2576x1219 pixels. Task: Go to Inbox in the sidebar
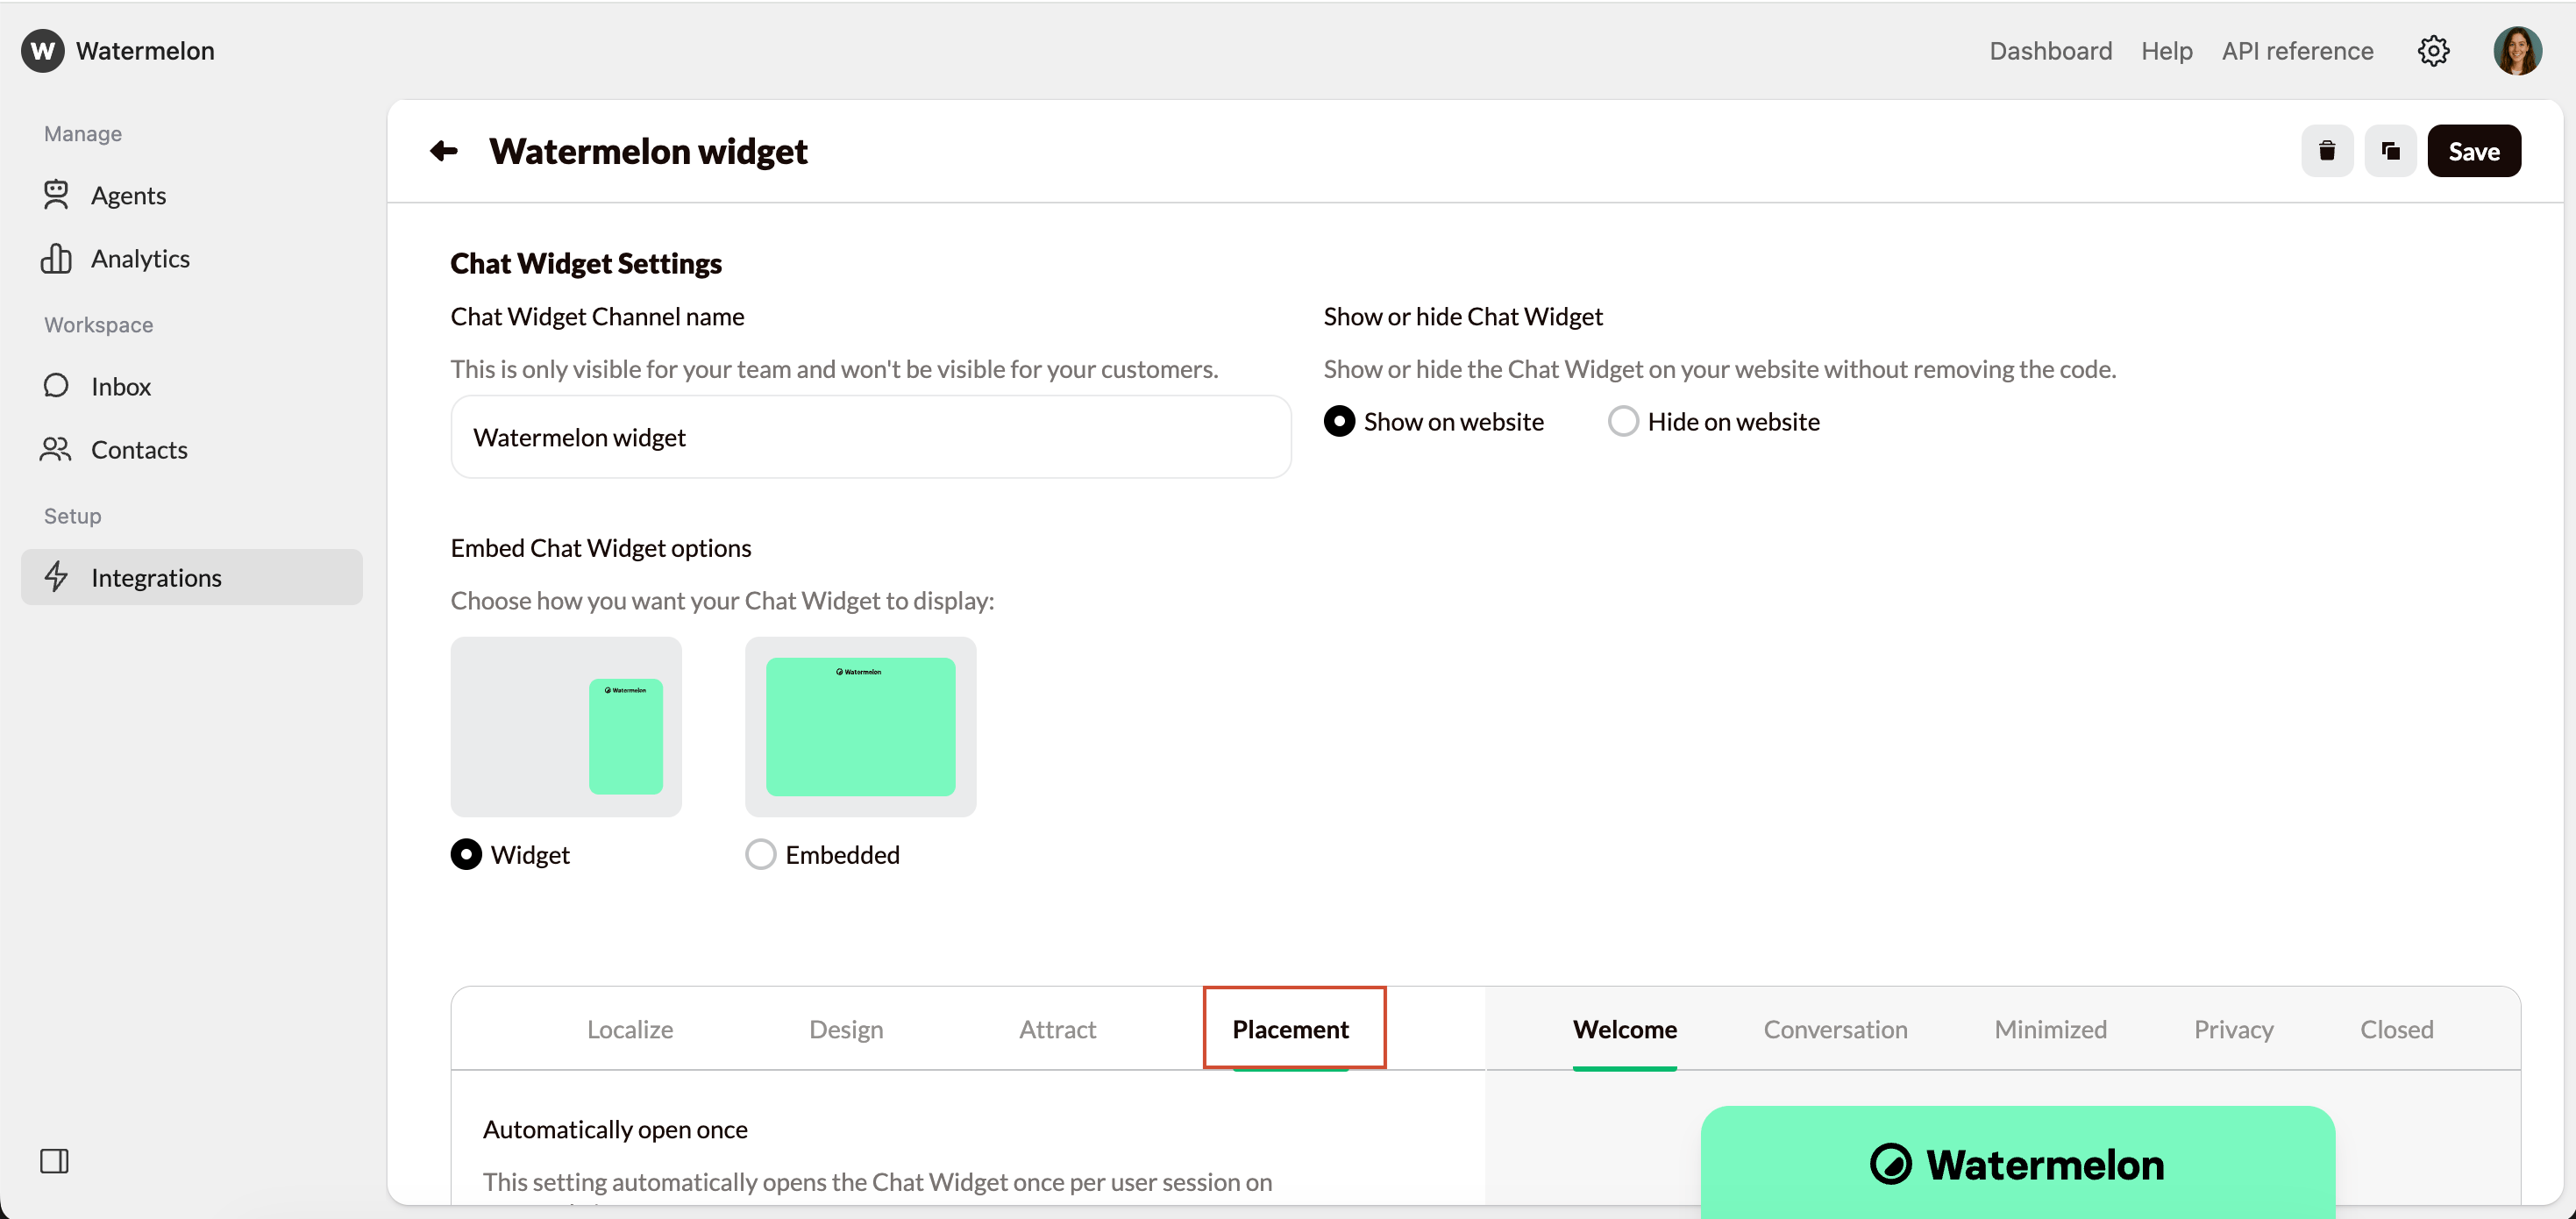coord(191,386)
